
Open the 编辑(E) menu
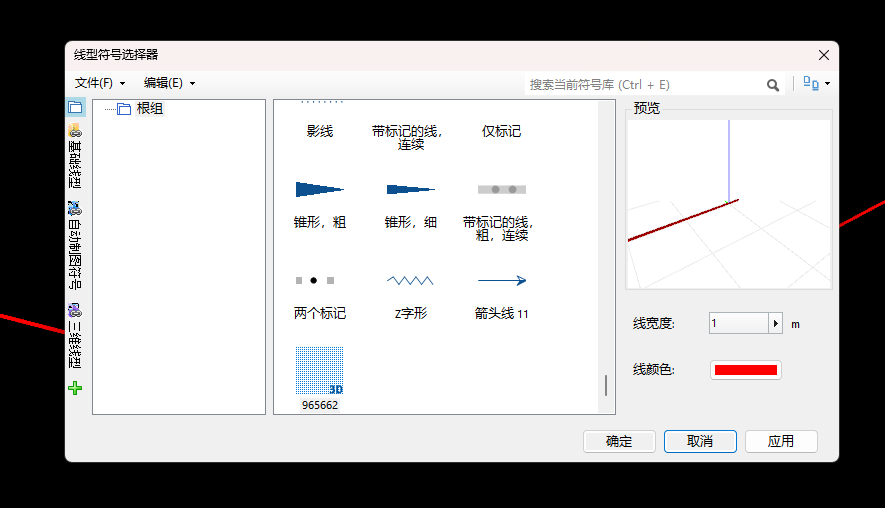point(168,83)
